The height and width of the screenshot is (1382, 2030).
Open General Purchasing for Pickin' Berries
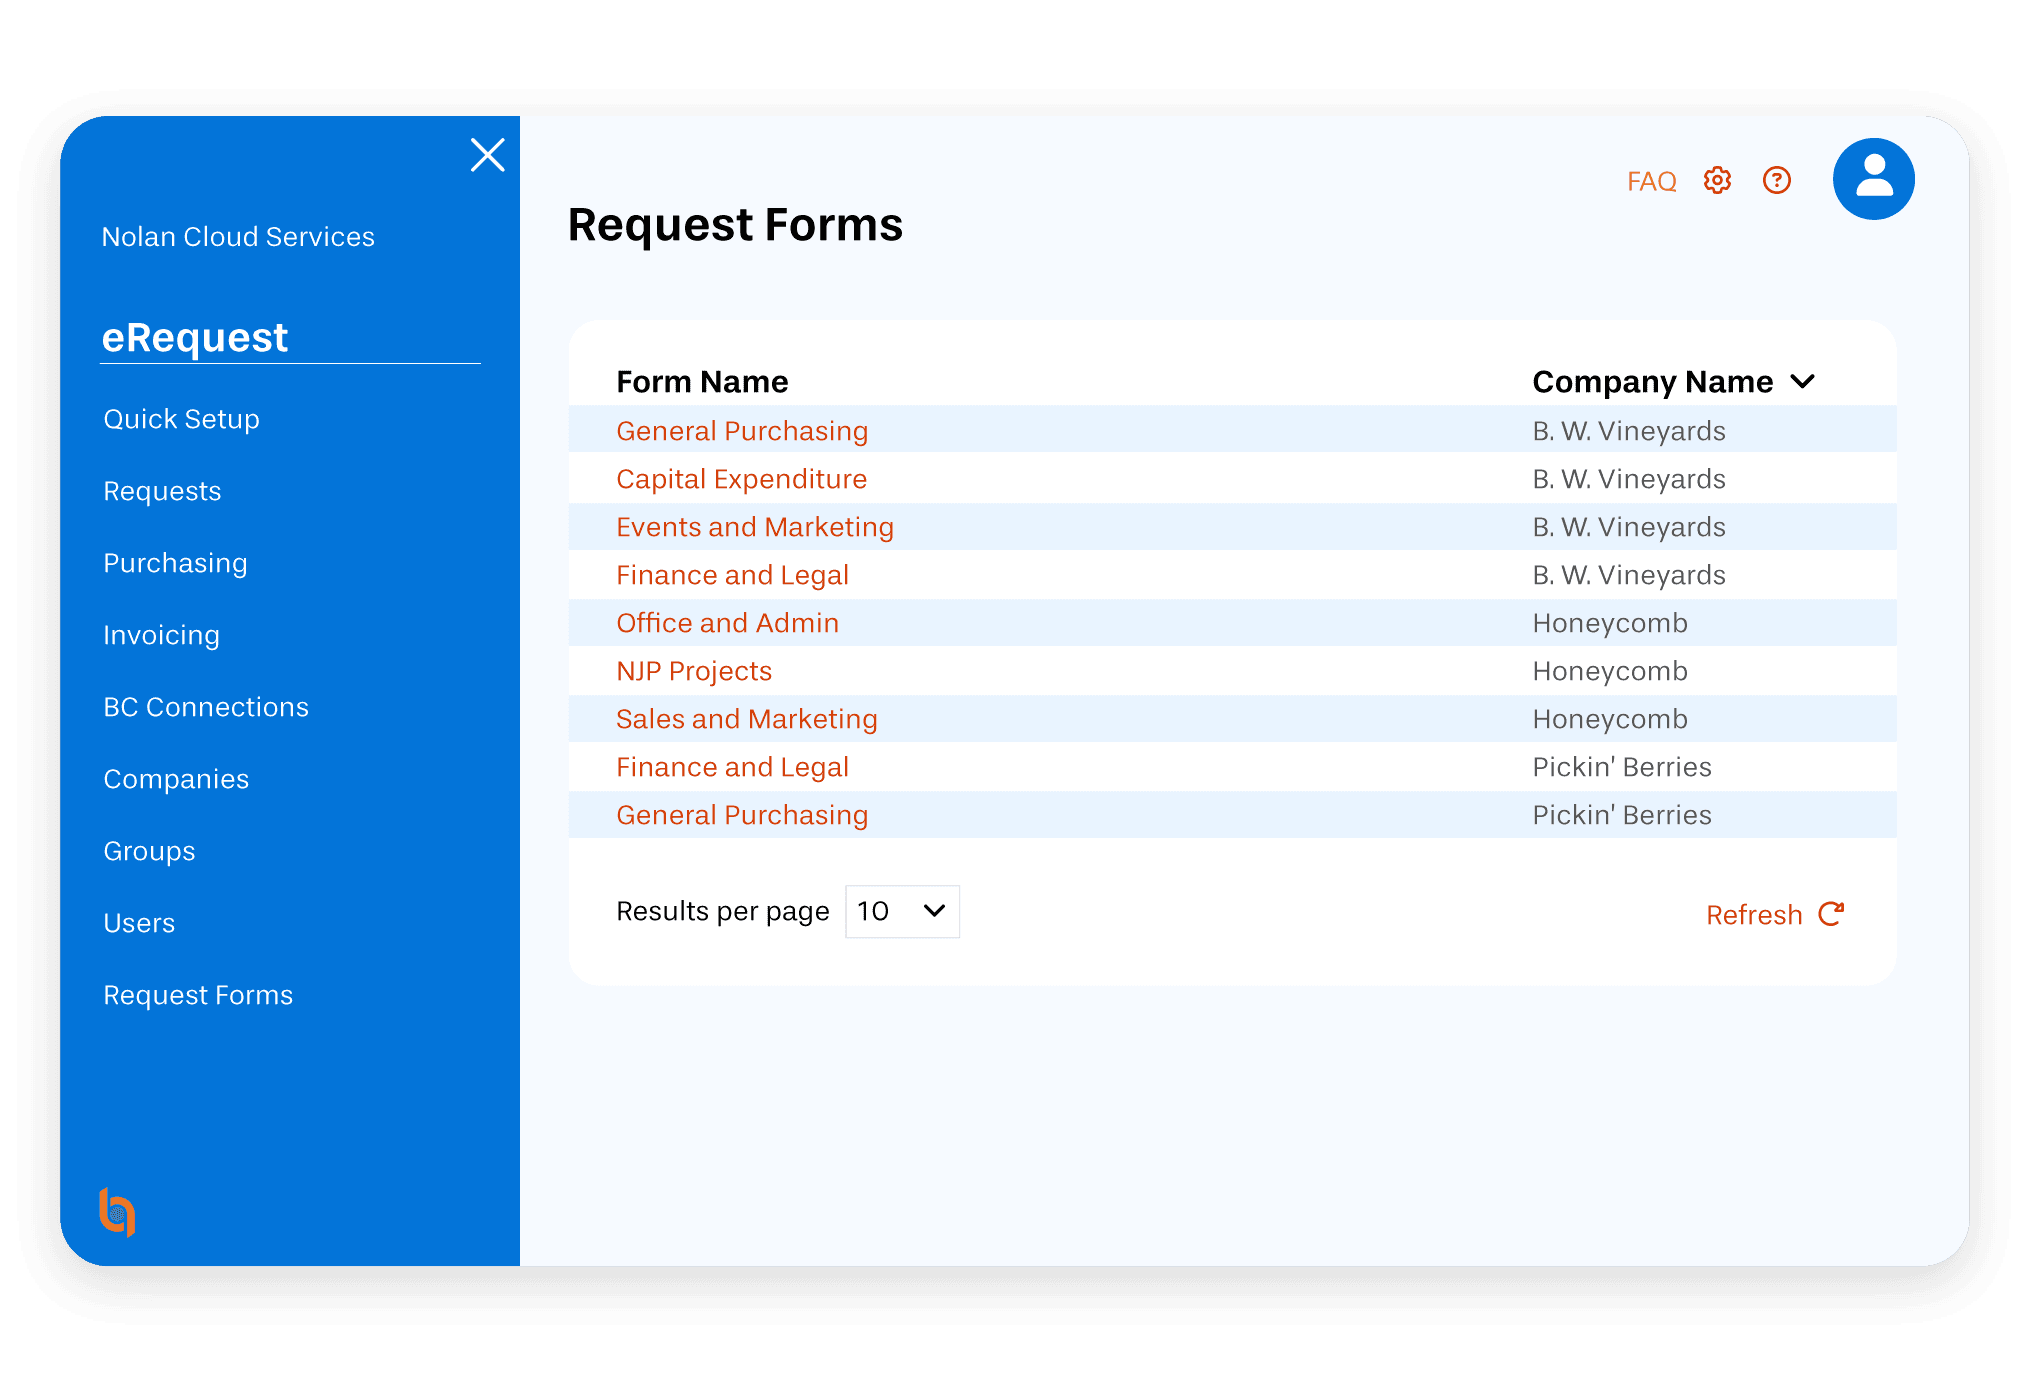(x=742, y=815)
